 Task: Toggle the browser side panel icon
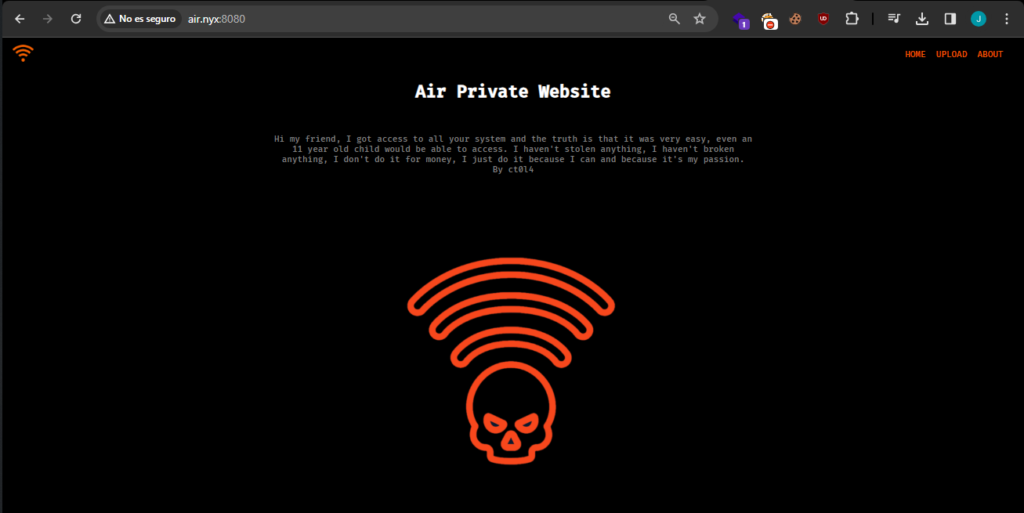click(950, 19)
